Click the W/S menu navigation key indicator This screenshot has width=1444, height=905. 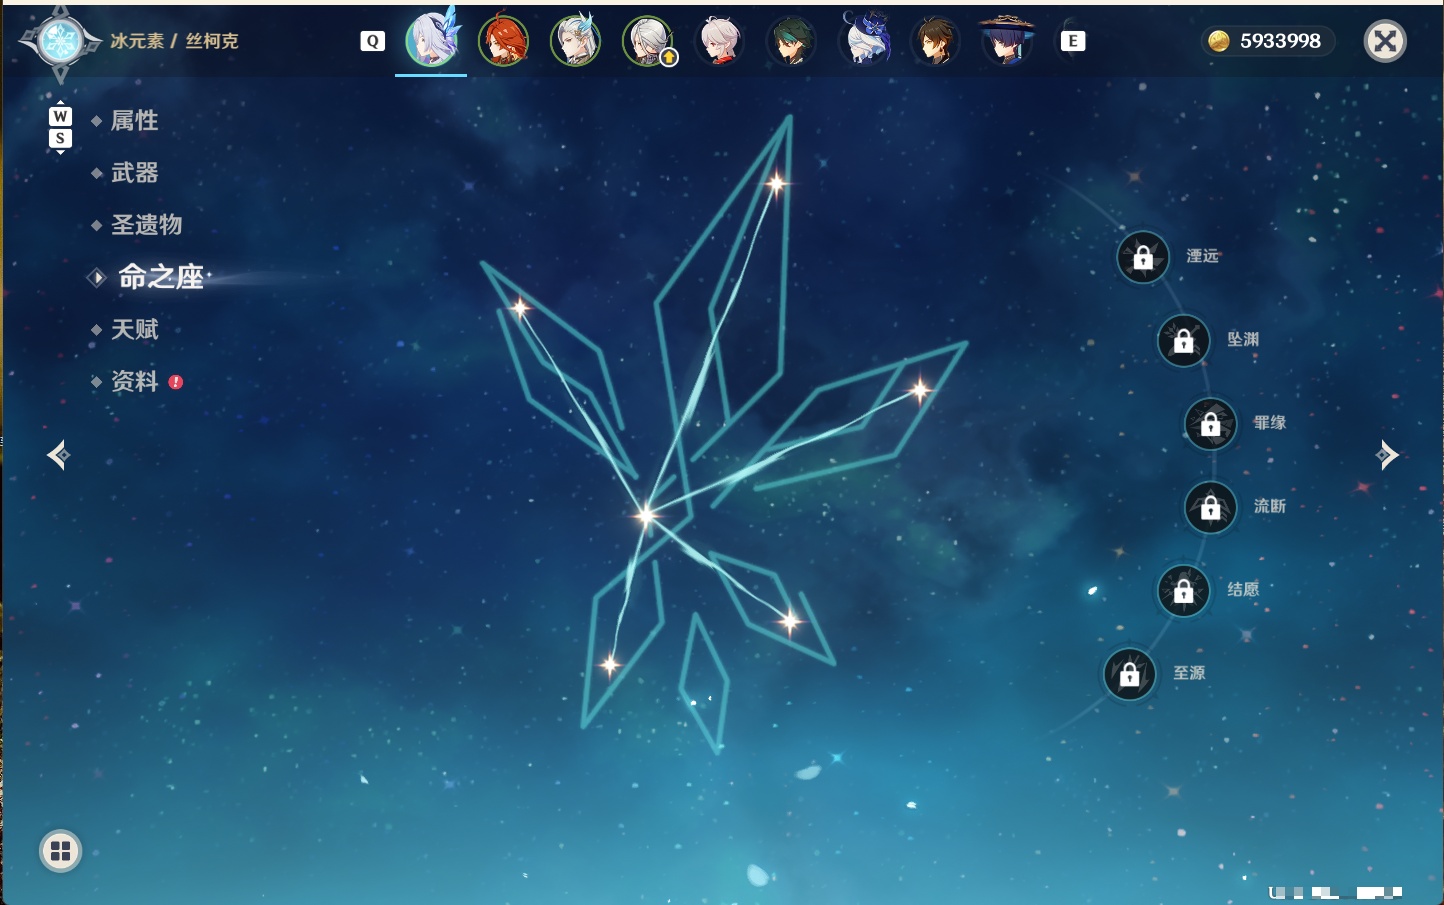(x=60, y=127)
